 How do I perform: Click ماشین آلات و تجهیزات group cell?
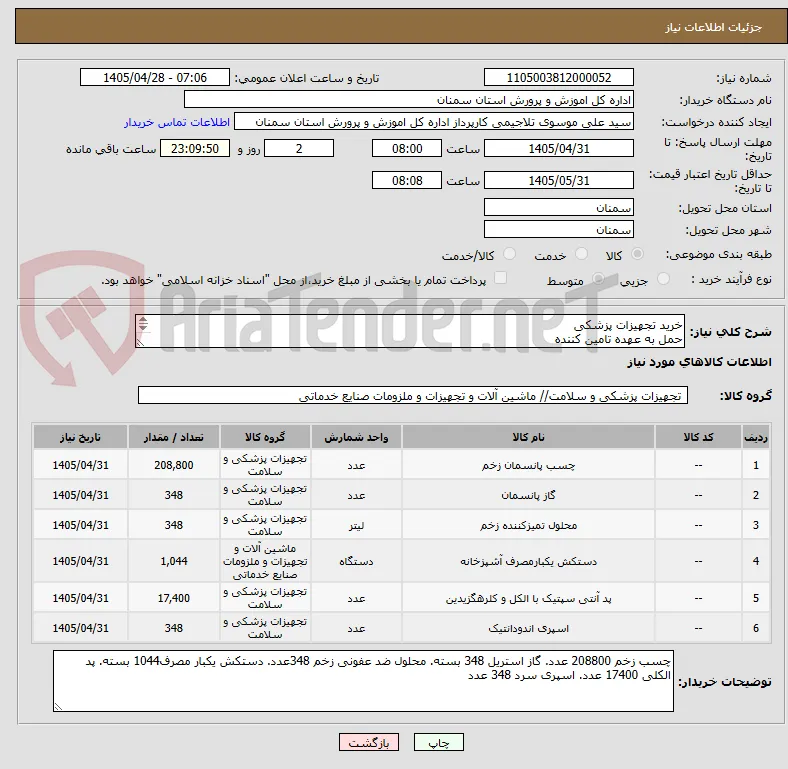click(x=265, y=561)
